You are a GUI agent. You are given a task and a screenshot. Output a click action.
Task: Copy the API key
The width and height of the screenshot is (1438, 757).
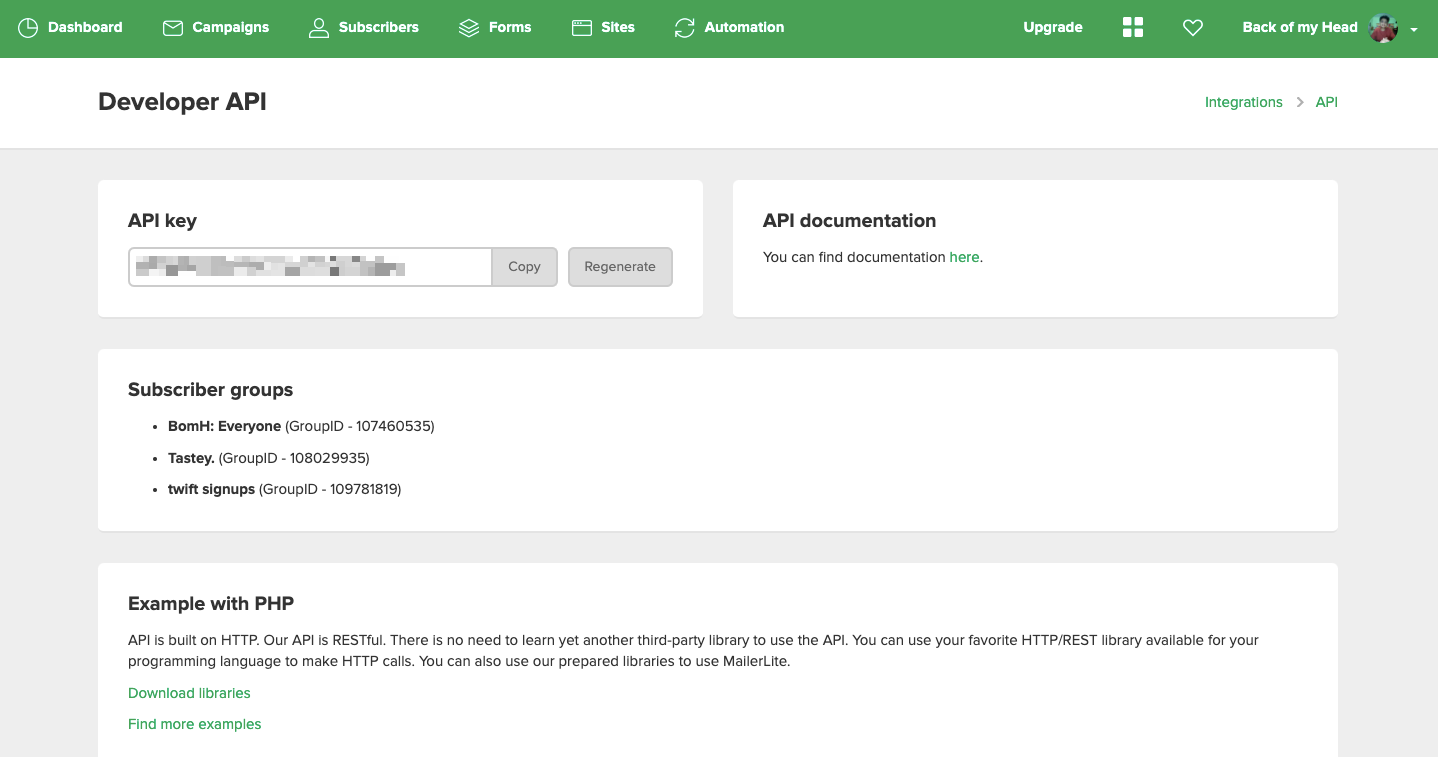point(524,267)
